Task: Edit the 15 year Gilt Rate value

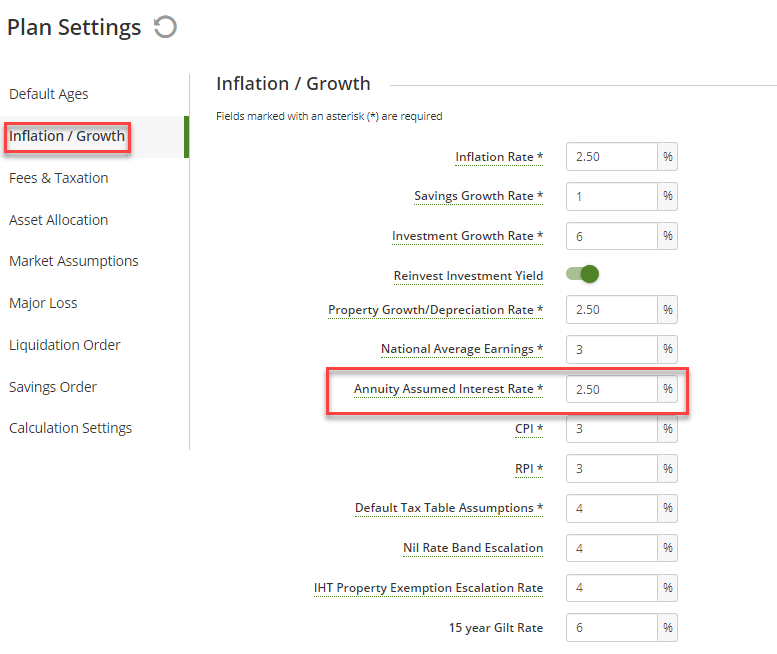Action: tap(611, 628)
